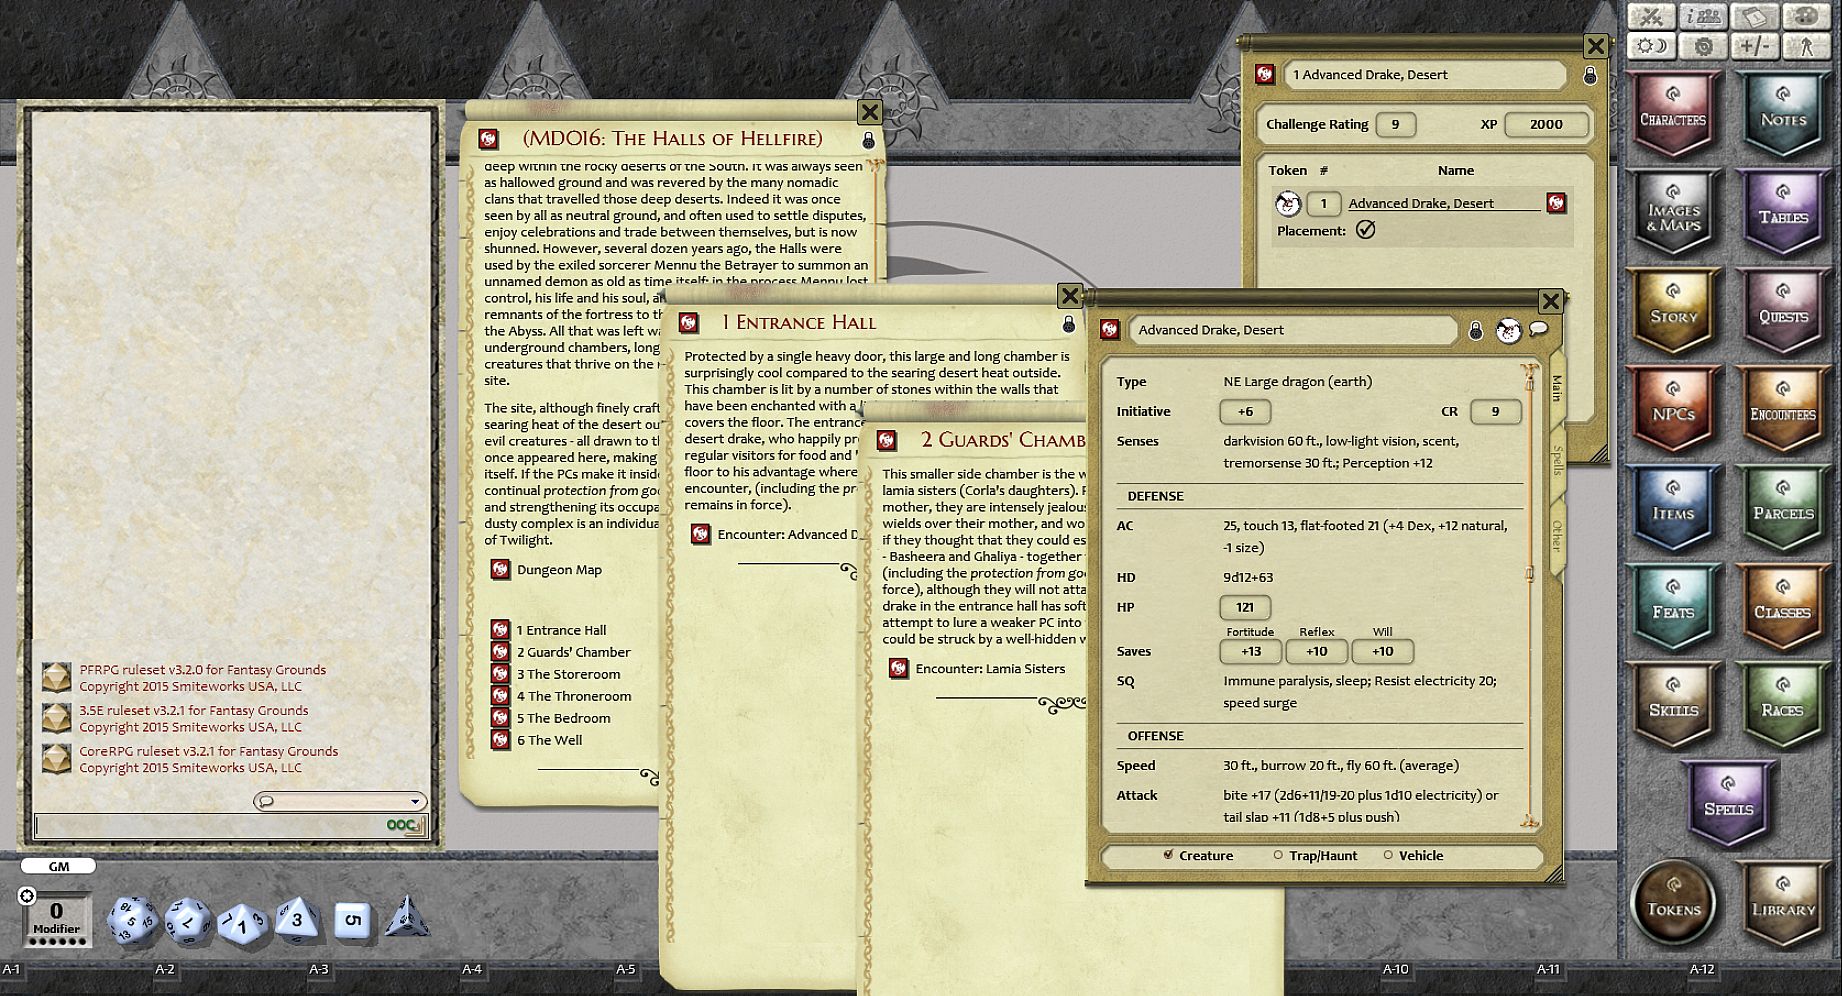Viewport: 1842px width, 996px height.
Task: Open the NPC link next to Advanced Drake token row
Action: point(1556,203)
